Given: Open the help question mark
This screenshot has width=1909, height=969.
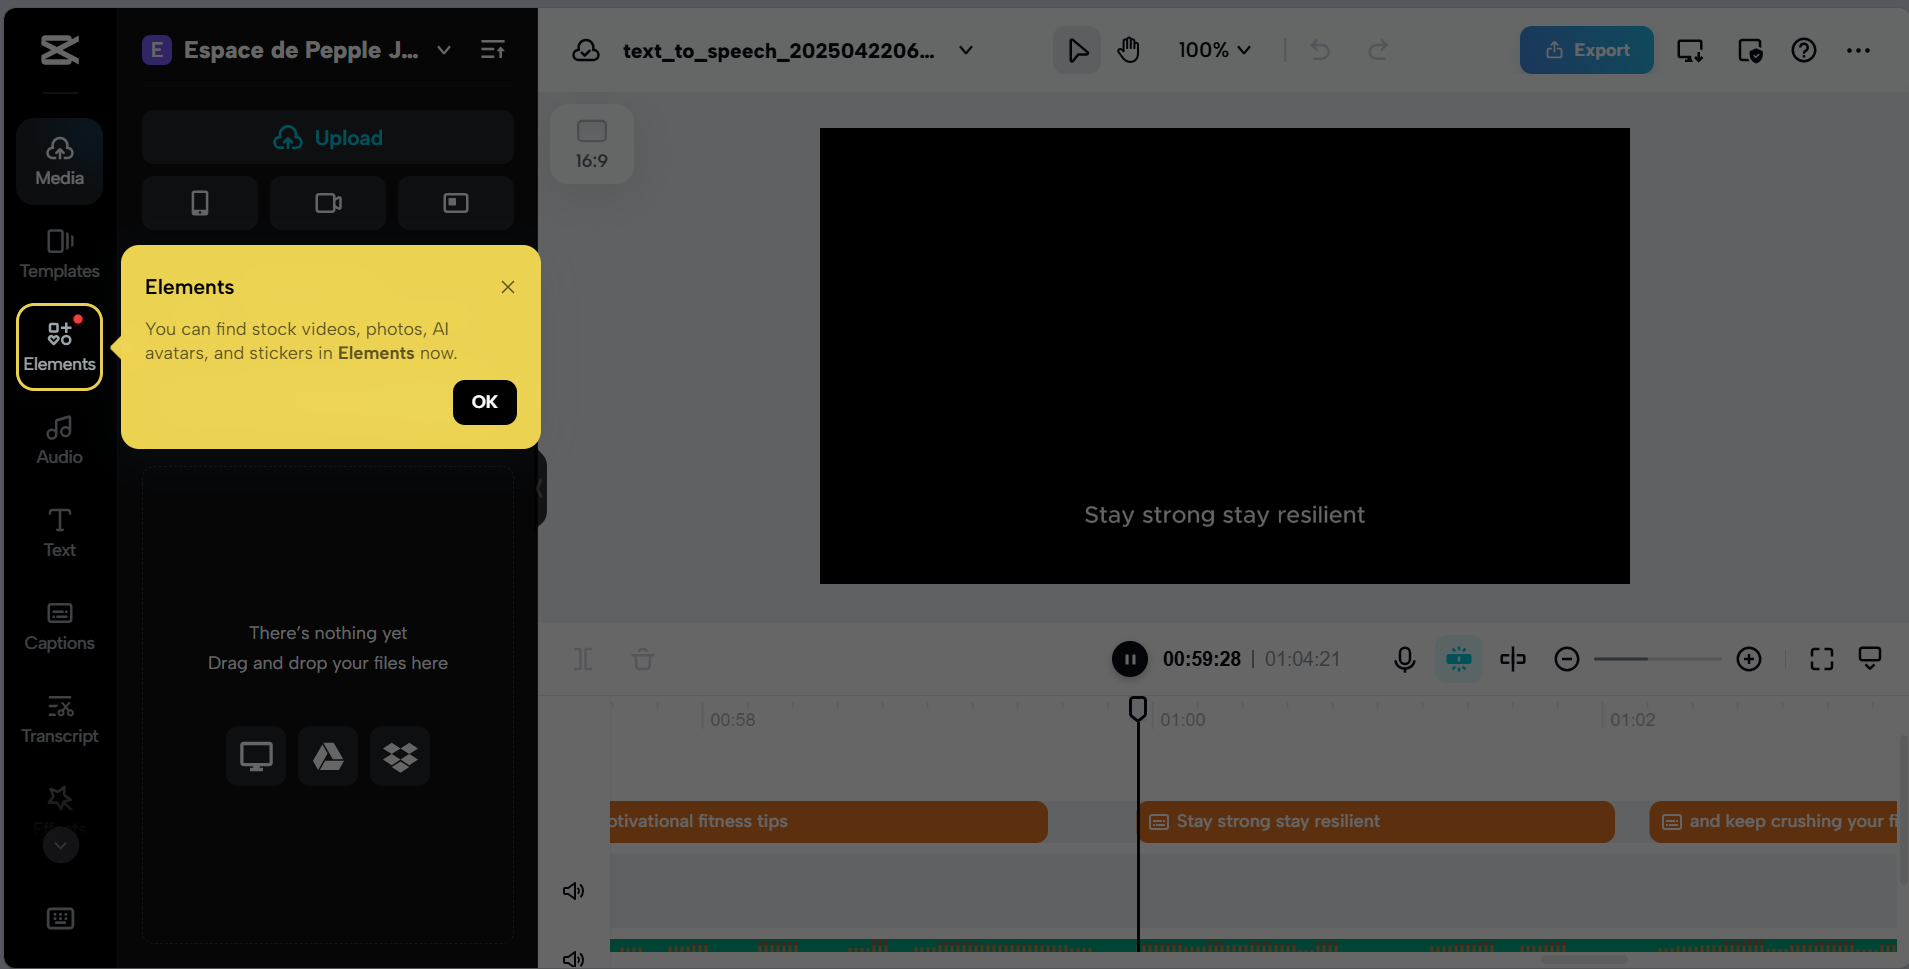Looking at the screenshot, I should 1804,50.
